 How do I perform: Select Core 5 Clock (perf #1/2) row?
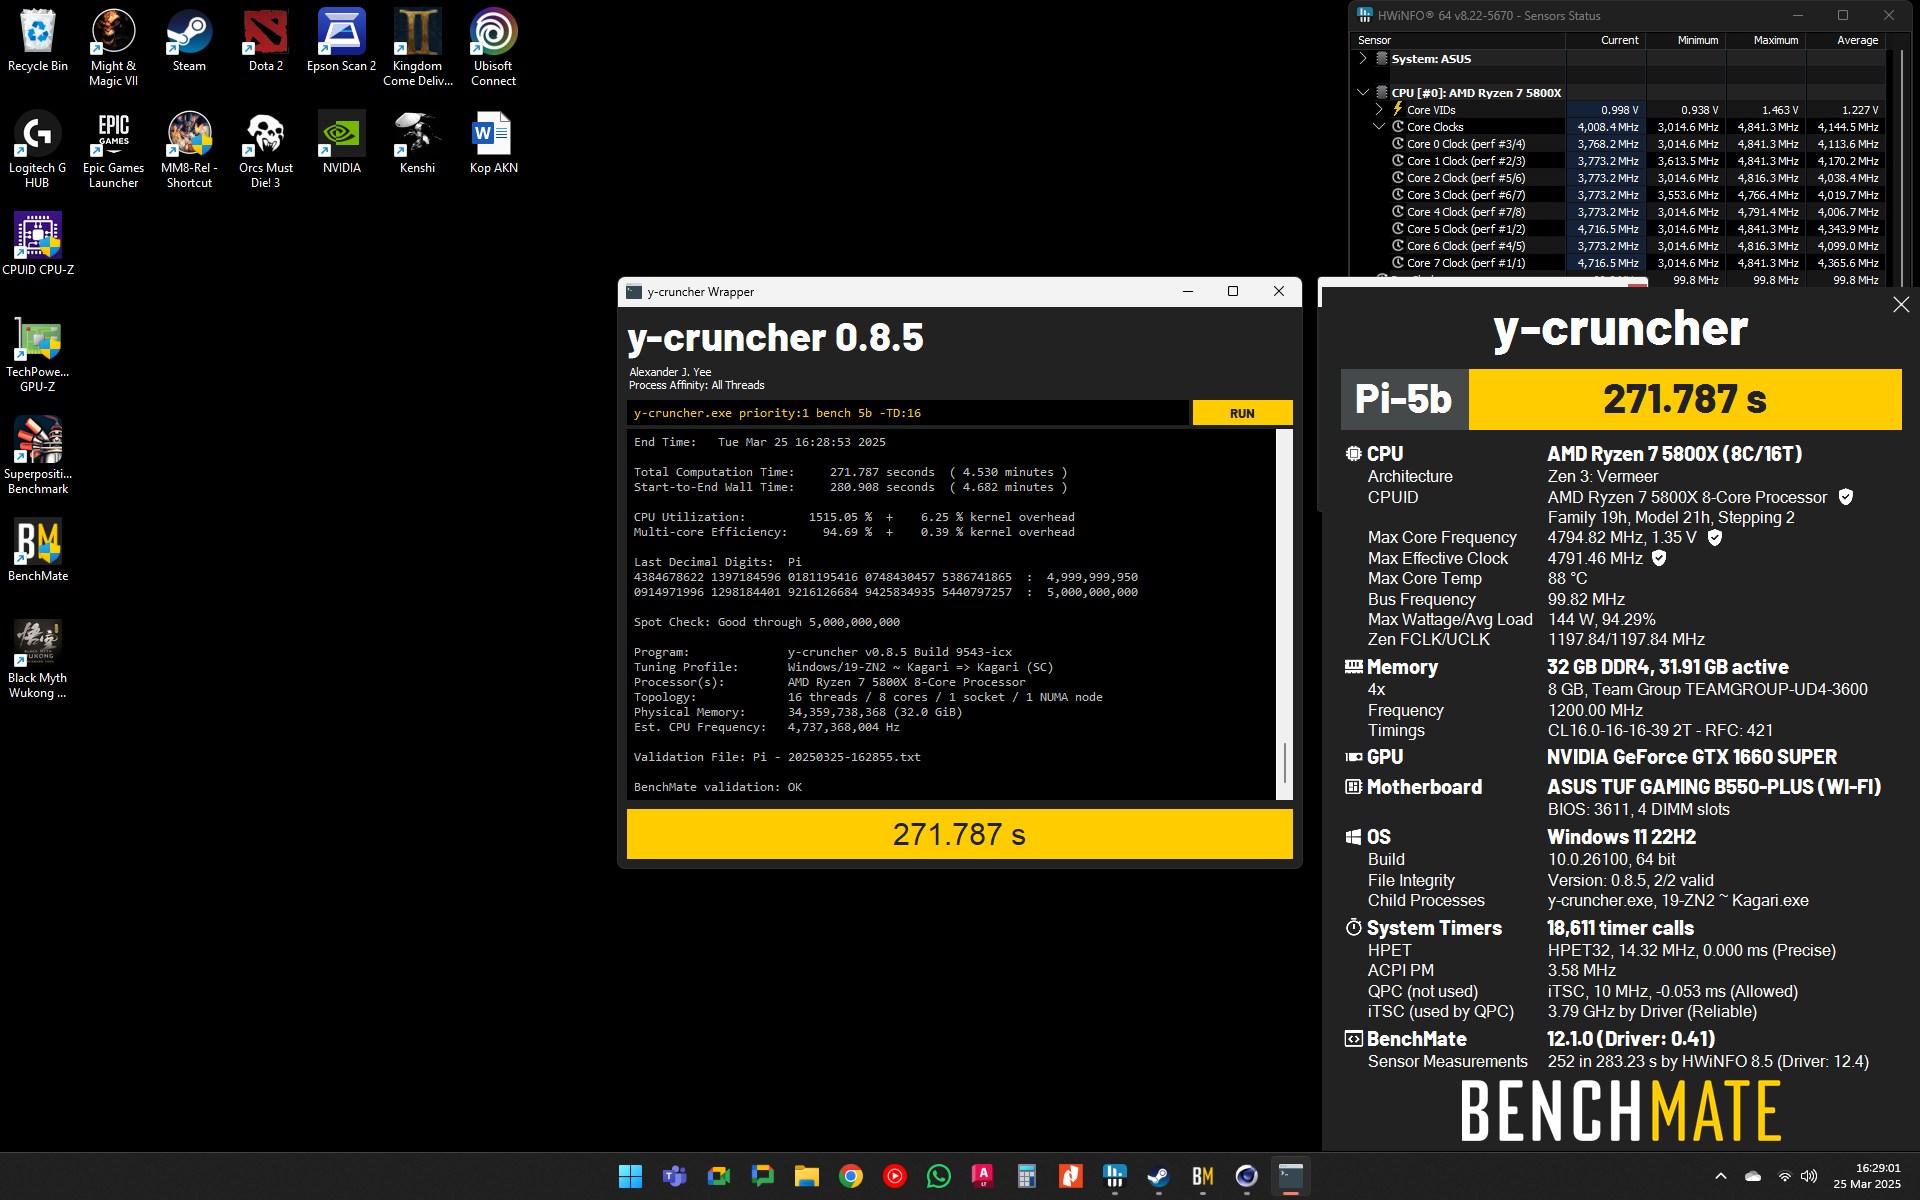pos(1619,229)
